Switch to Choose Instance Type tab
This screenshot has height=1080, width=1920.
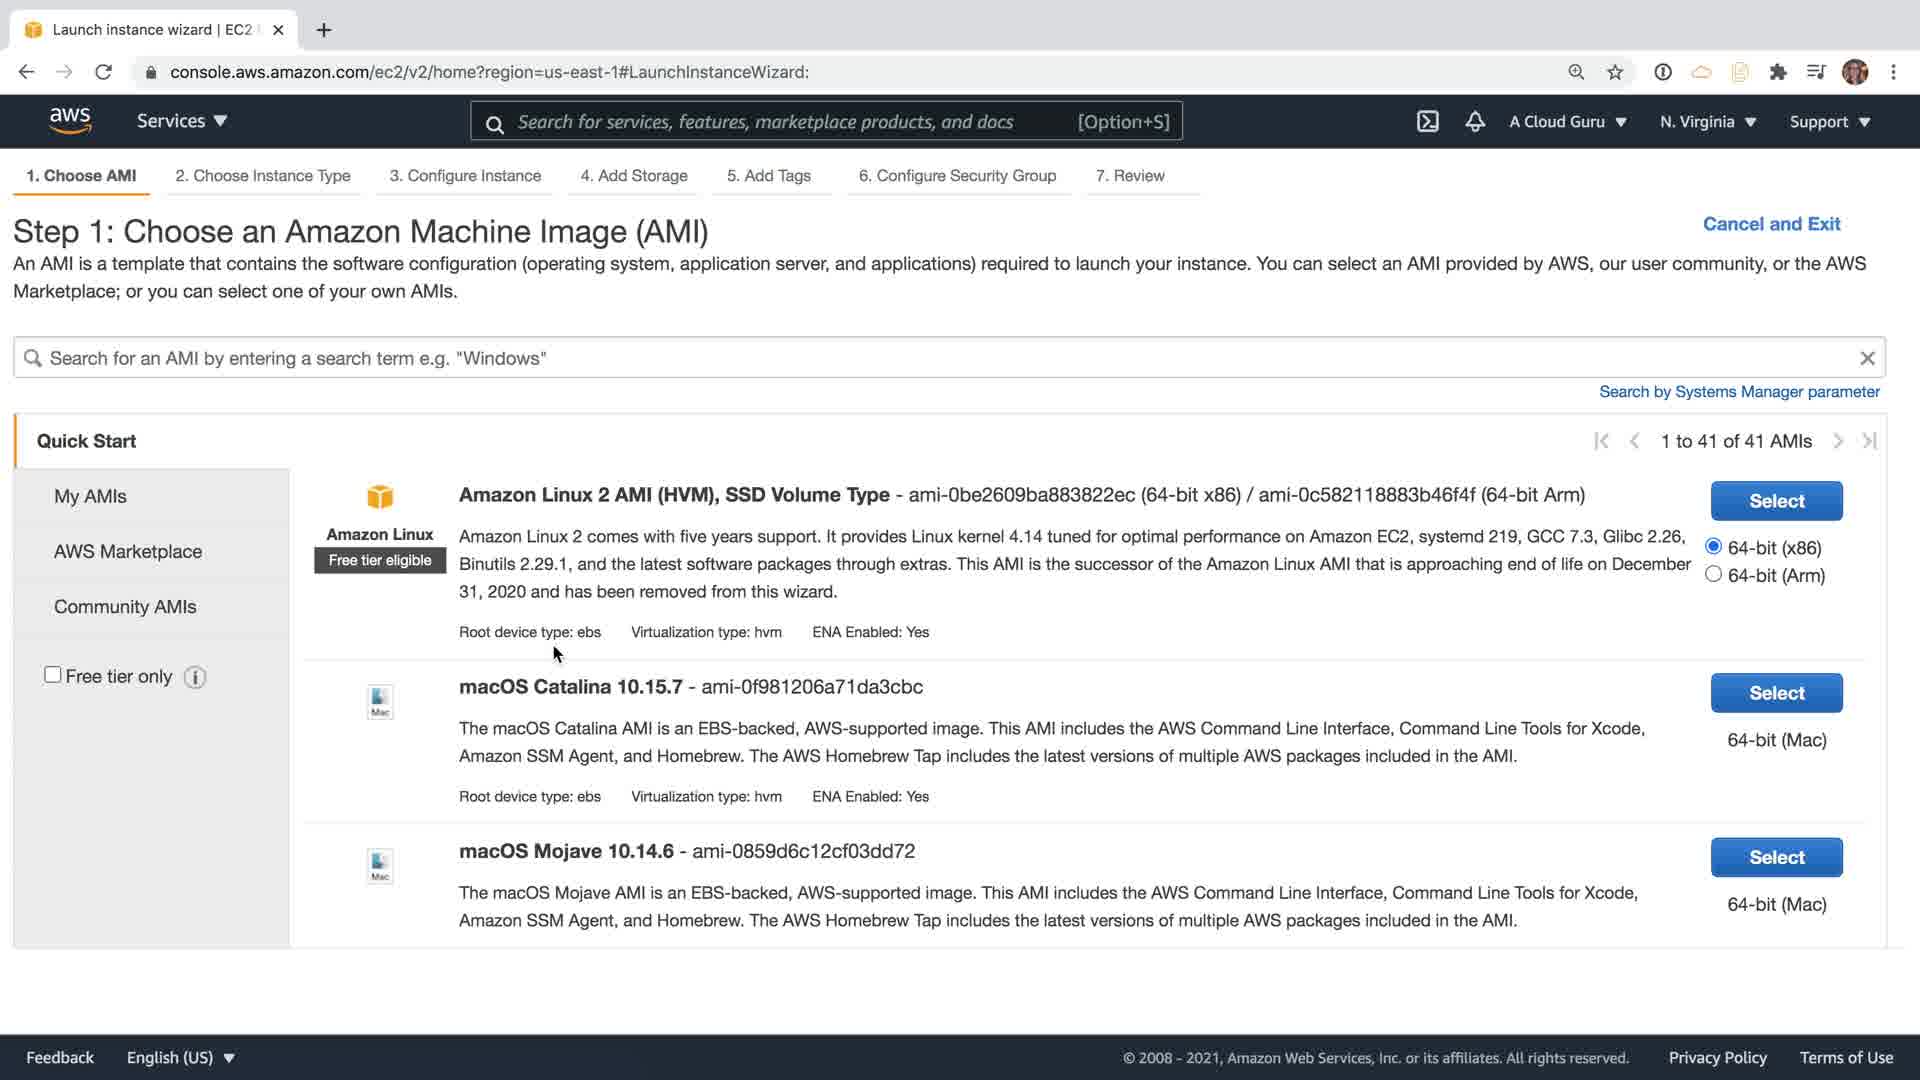[x=262, y=176]
